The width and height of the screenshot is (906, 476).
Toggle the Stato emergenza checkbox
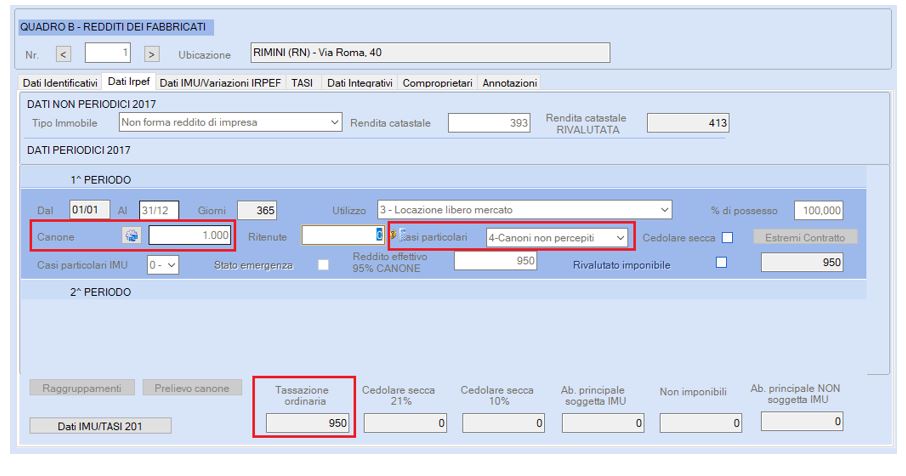(324, 265)
